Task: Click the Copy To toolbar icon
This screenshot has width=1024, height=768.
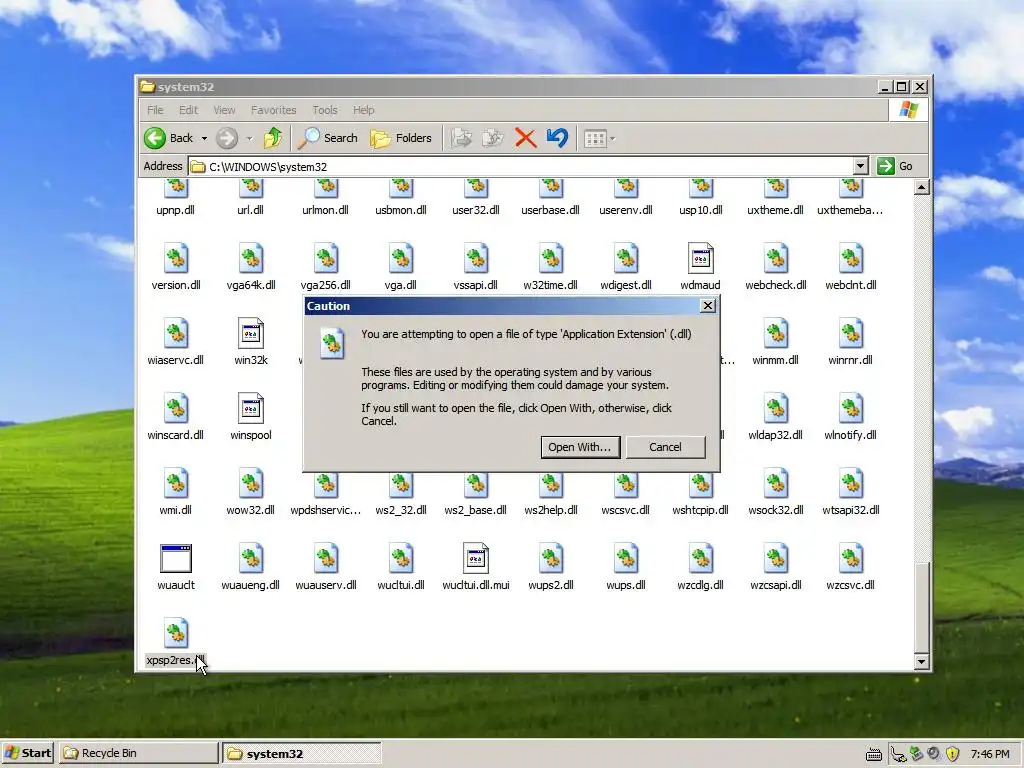Action: point(493,138)
